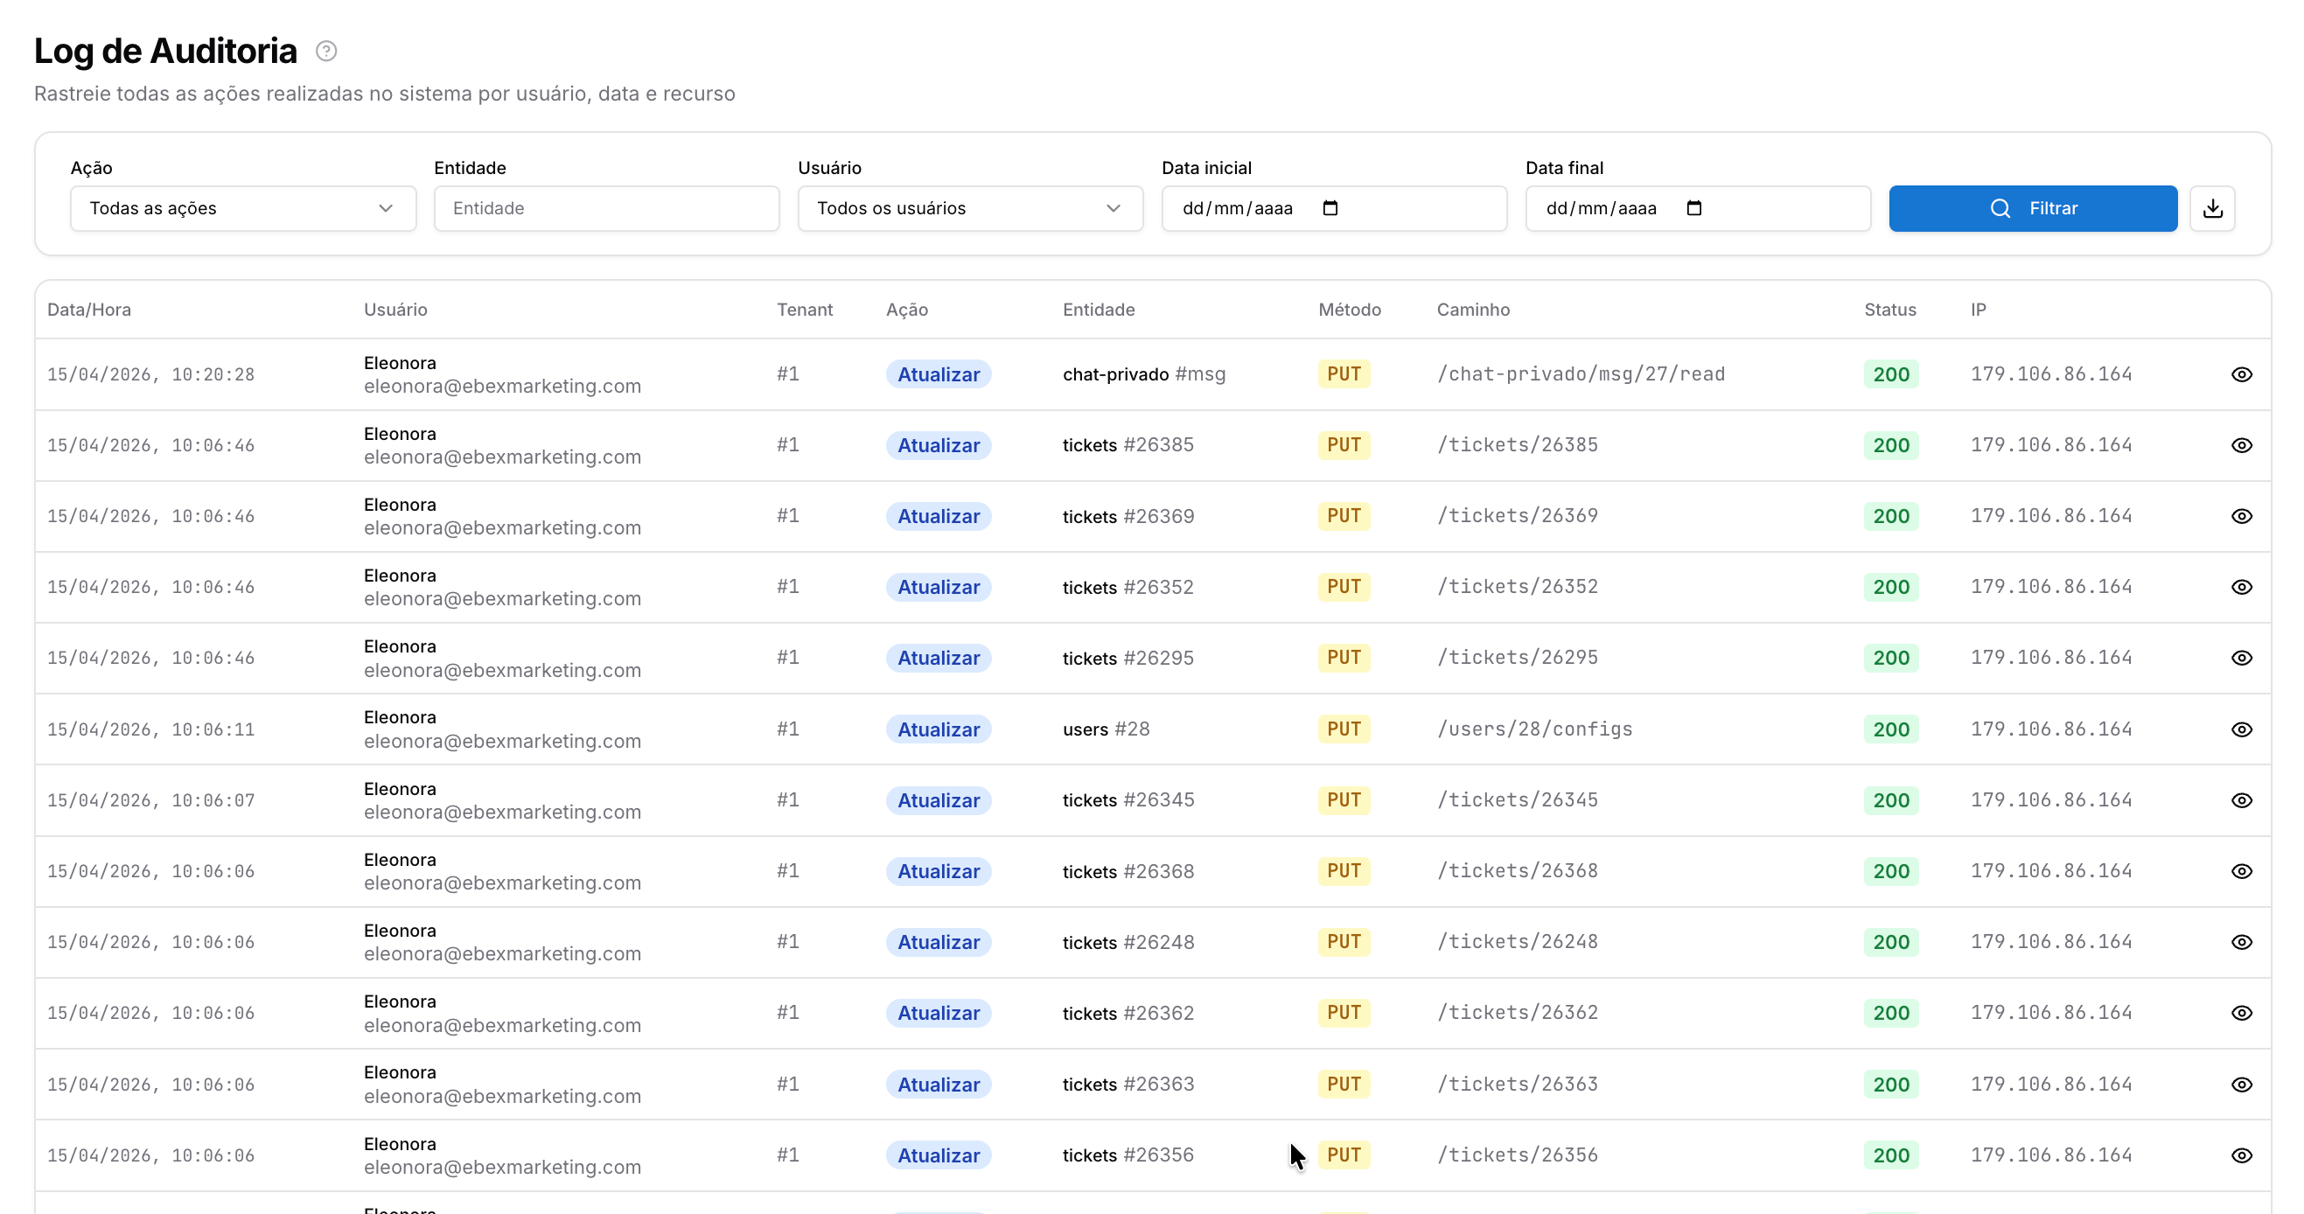Click the Caminho column header
2304x1214 pixels.
1473,309
